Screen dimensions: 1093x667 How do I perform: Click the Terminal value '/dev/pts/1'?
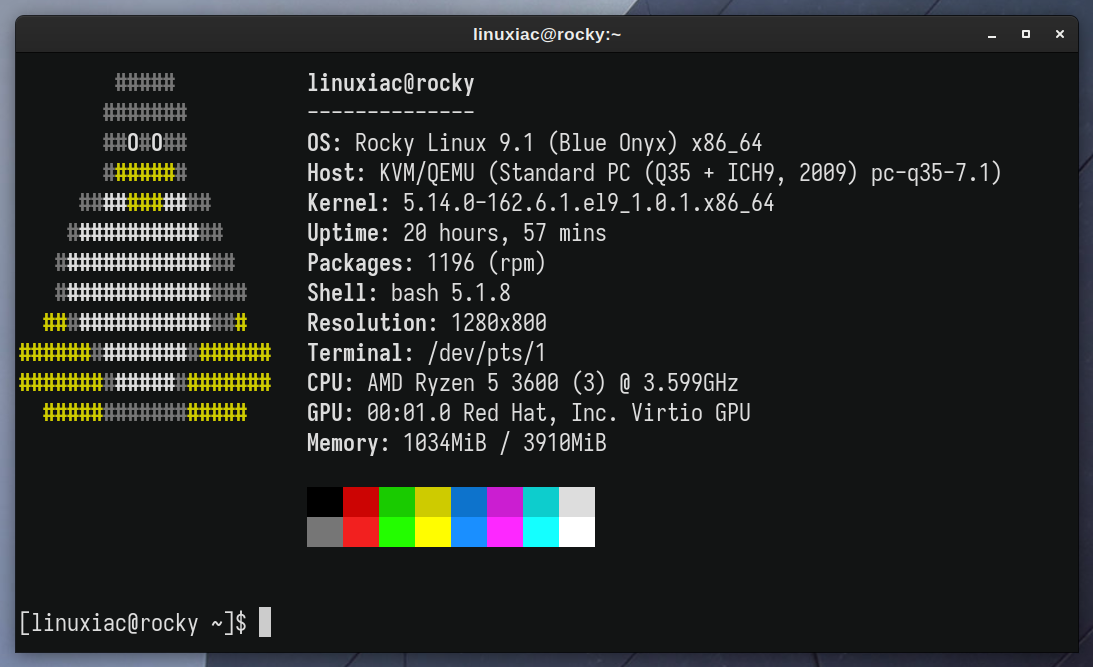[487, 353]
